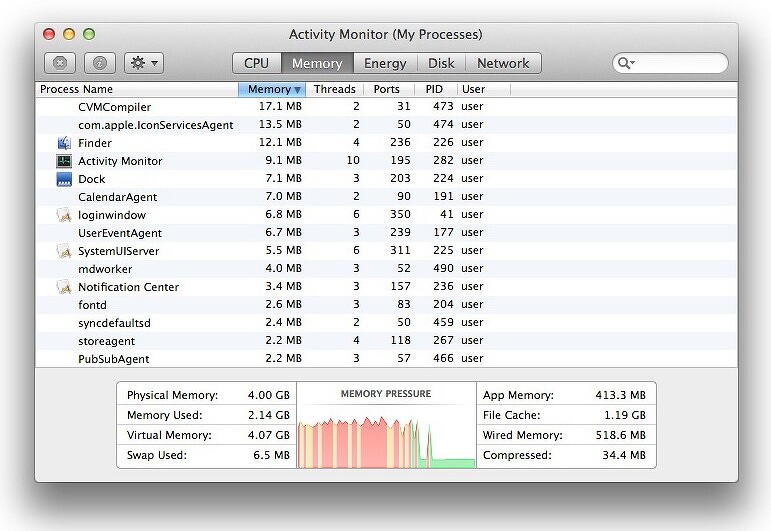Toggle the Memory column sort order

tap(272, 89)
